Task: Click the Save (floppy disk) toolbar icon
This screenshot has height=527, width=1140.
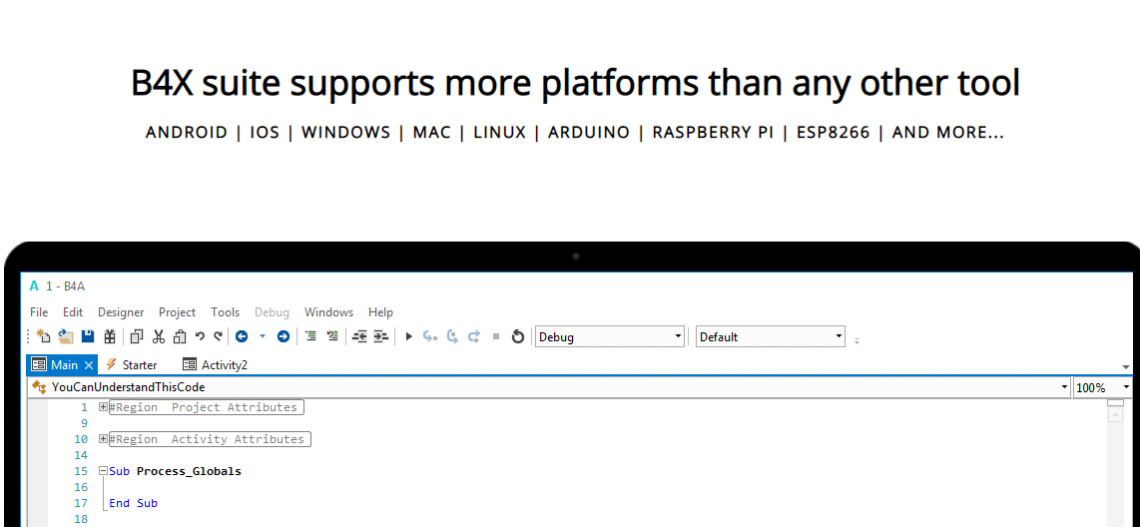Action: [x=87, y=337]
